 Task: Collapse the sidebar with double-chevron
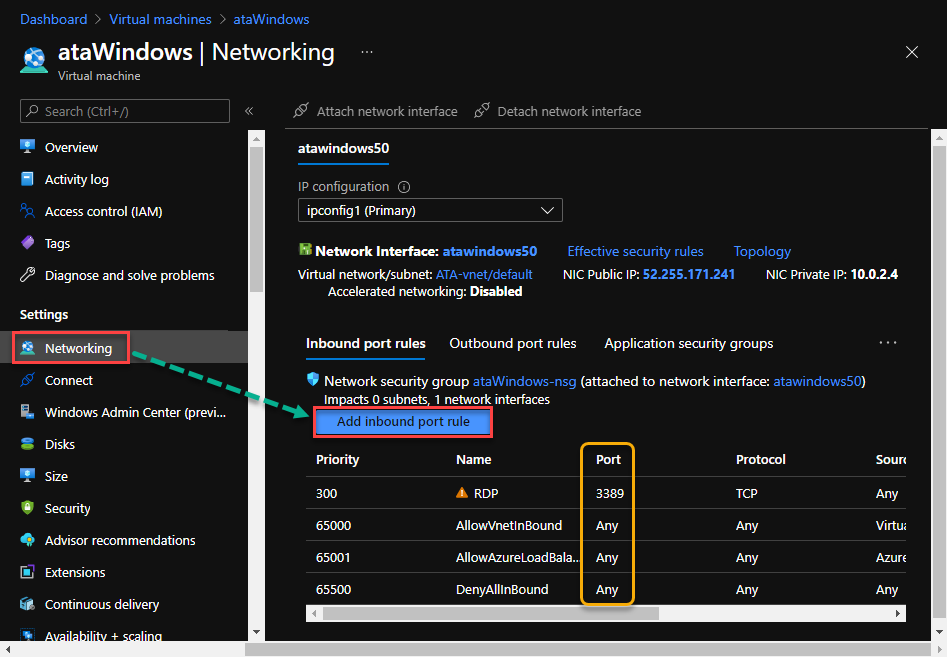click(x=249, y=111)
